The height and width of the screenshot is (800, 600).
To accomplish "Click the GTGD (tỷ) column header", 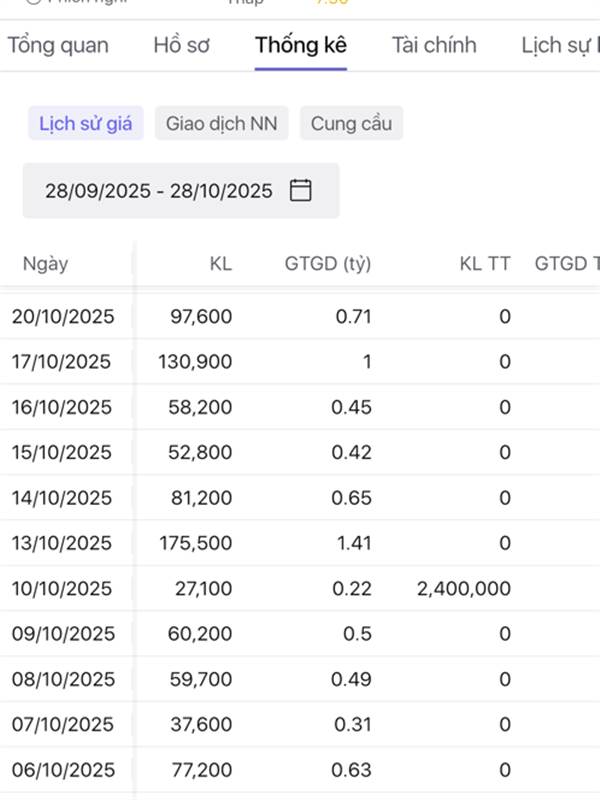I will 328,264.
